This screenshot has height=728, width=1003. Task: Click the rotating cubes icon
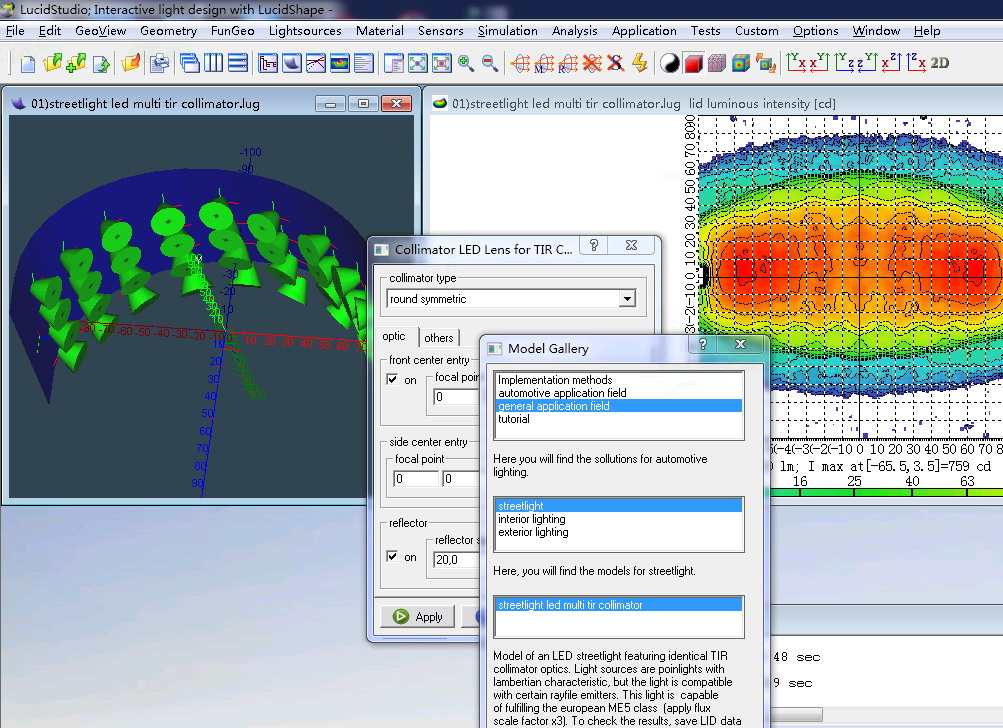click(x=765, y=63)
